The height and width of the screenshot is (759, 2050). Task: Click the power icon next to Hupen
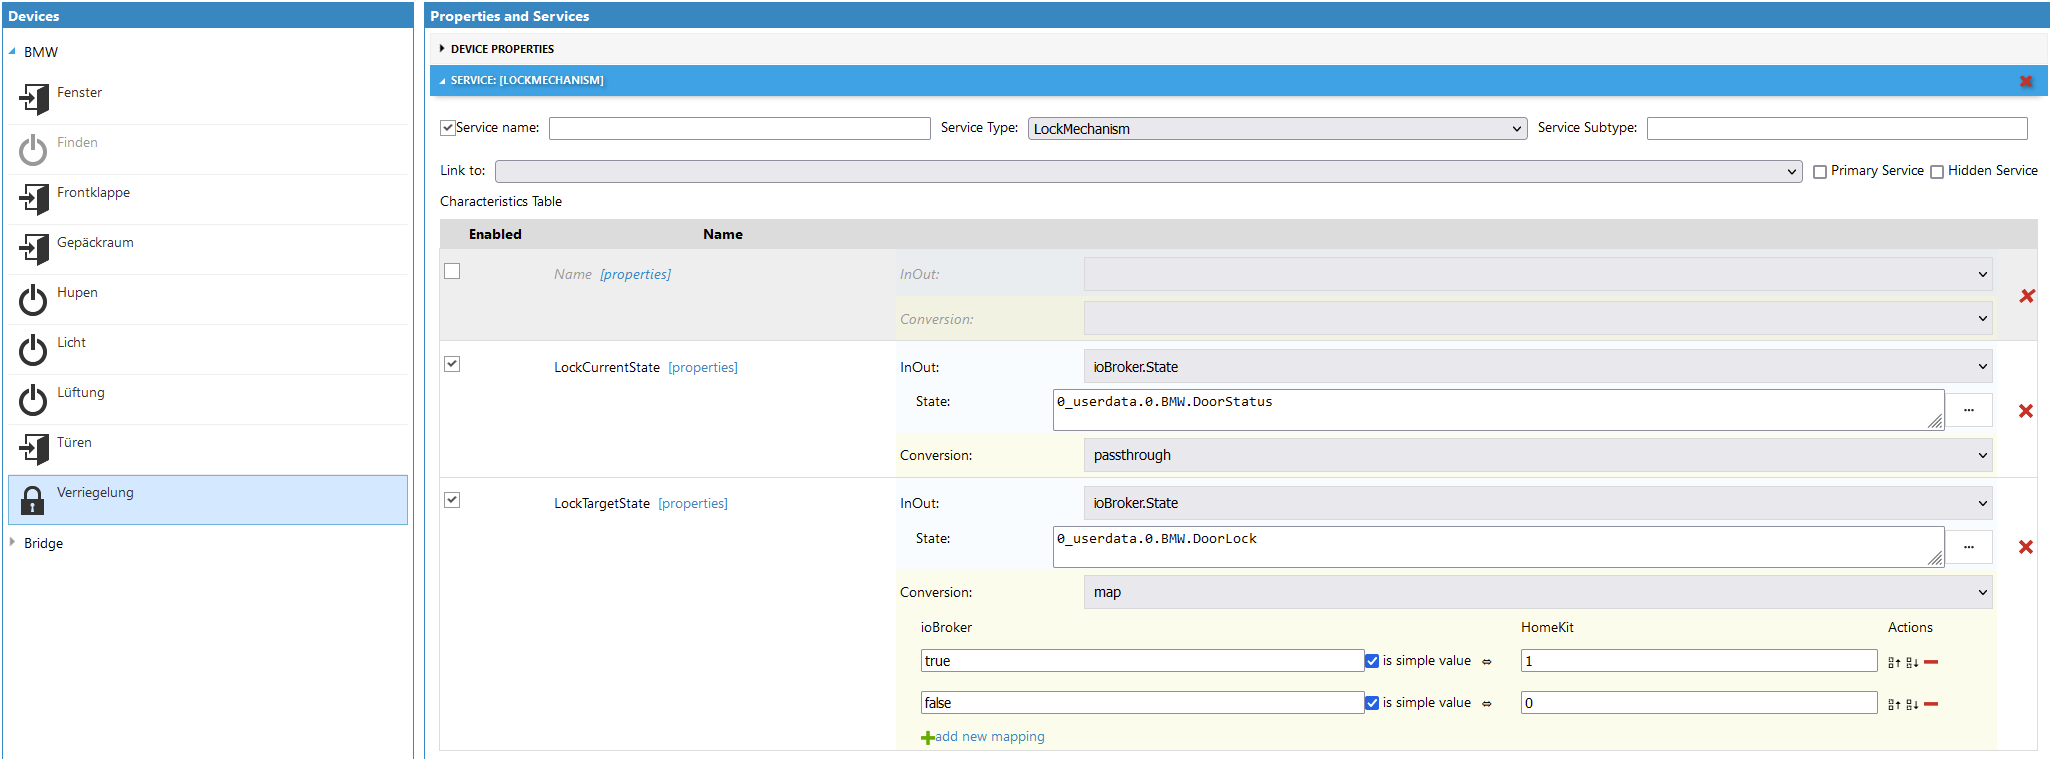click(x=33, y=300)
